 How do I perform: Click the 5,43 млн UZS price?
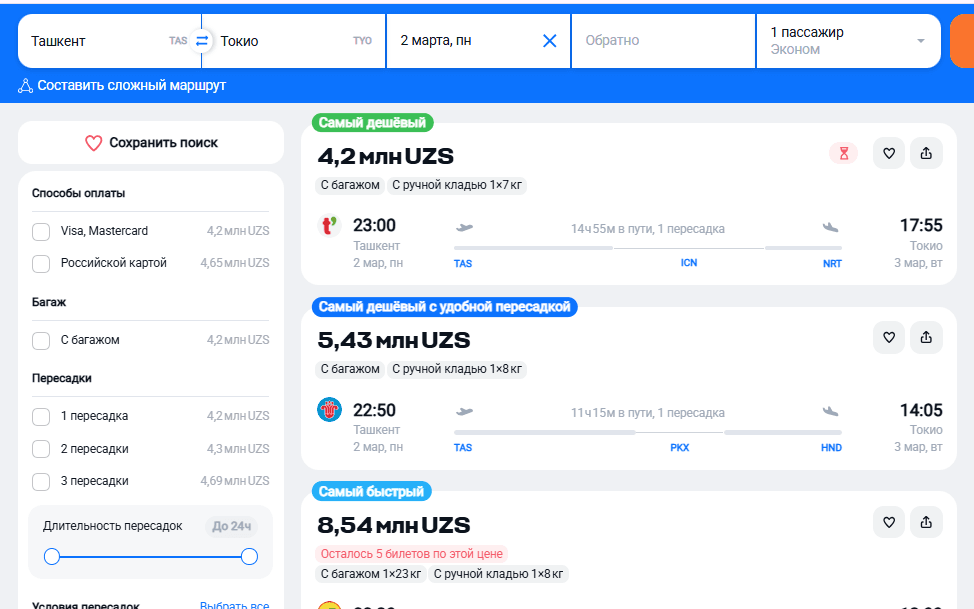(394, 341)
